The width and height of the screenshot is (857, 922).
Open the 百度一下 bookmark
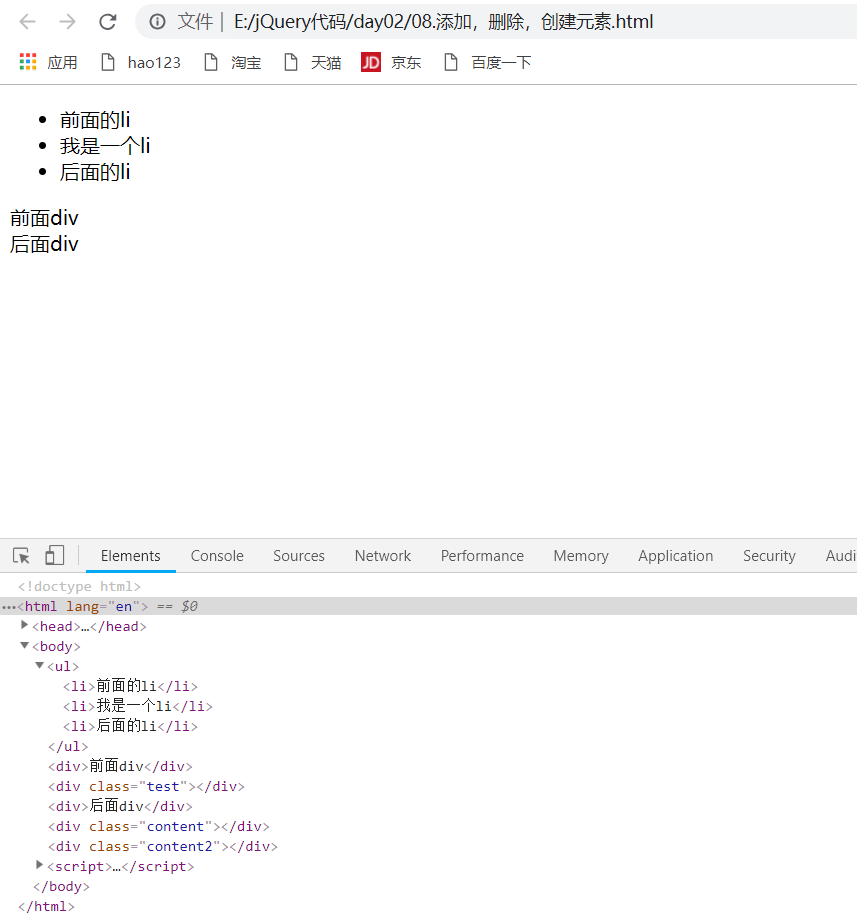click(487, 62)
